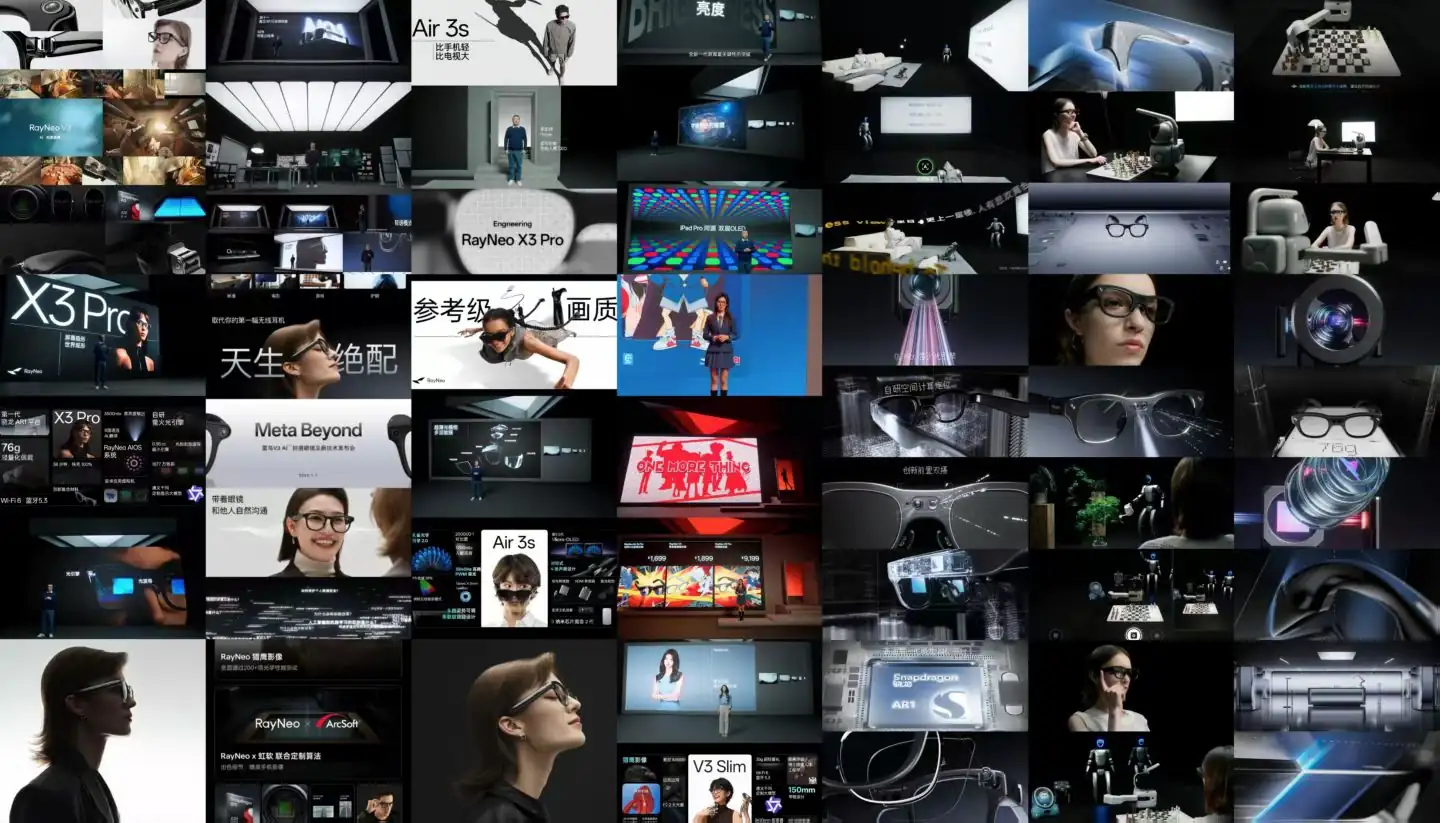Image resolution: width=1440 pixels, height=823 pixels.
Task: Open the large X3 Pro stage screen thumbnail
Action: [x=102, y=335]
